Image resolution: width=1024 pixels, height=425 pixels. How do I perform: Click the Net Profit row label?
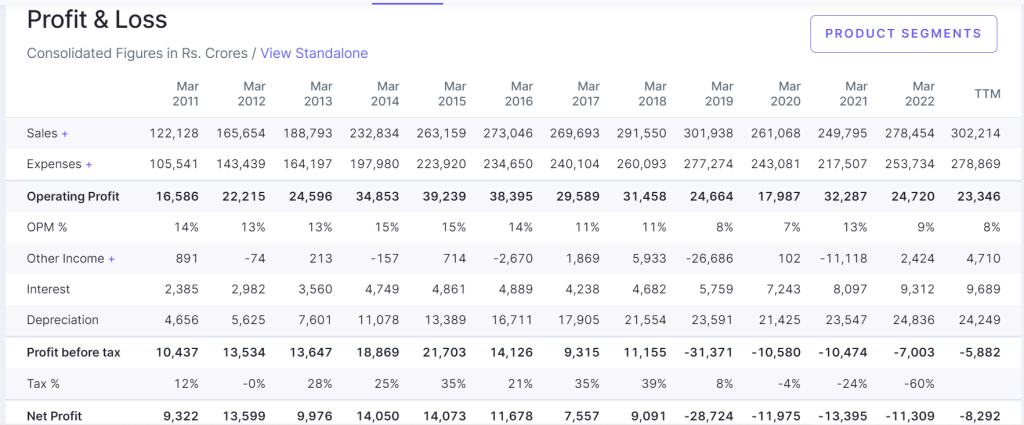coord(54,416)
